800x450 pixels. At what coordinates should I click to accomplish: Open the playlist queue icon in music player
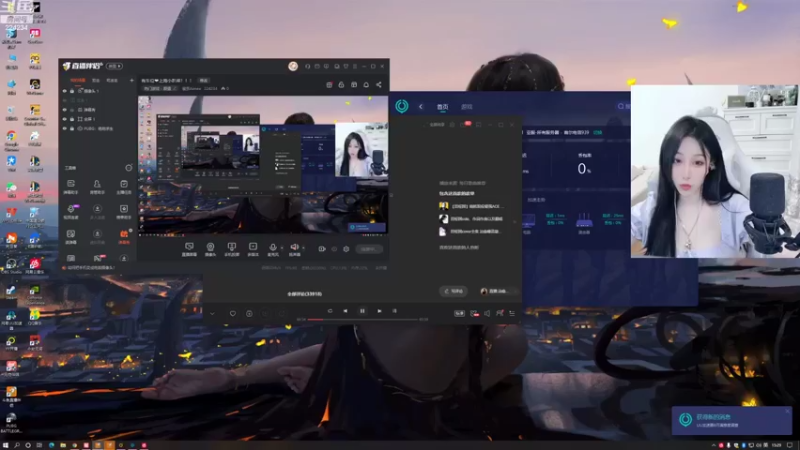(x=512, y=313)
